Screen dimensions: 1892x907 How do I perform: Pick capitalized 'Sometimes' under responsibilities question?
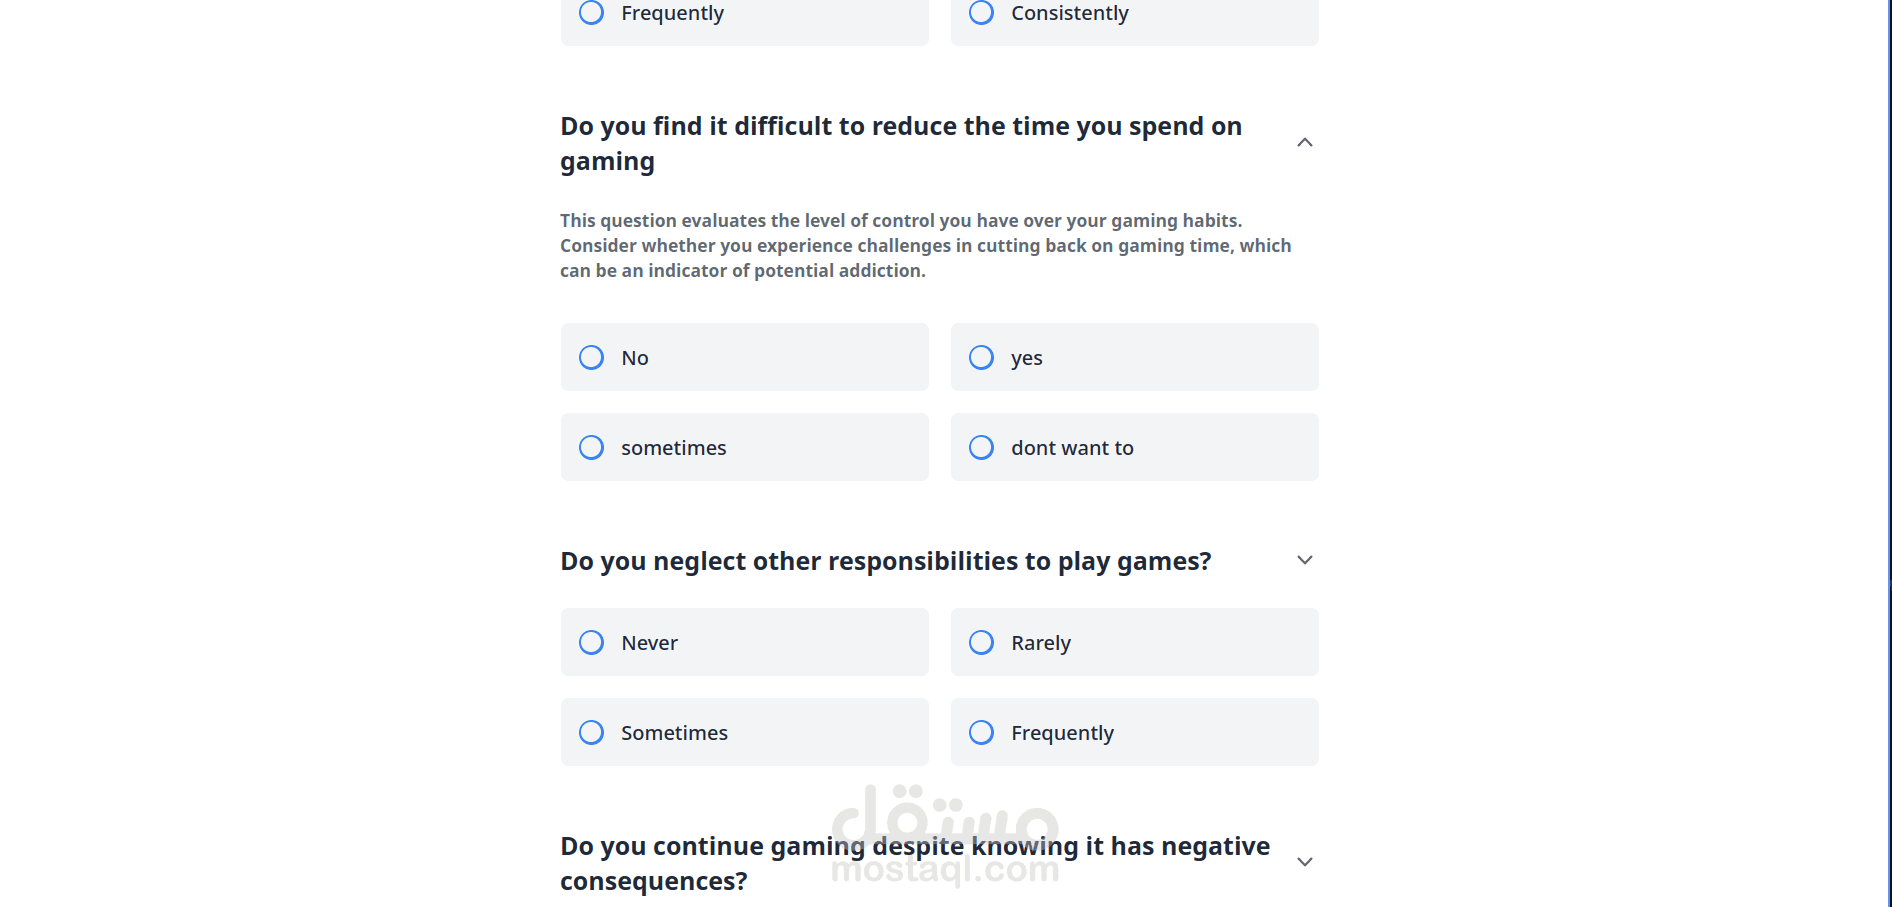[x=744, y=732]
